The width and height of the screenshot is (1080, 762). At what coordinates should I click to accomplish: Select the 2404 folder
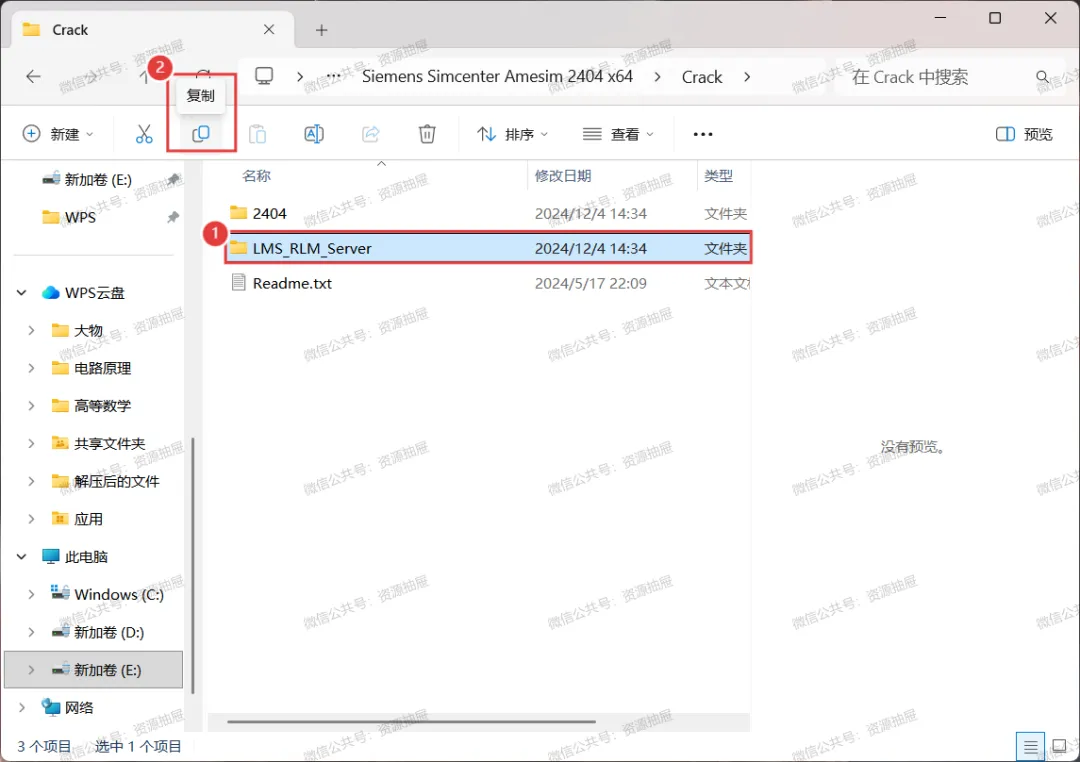pyautogui.click(x=488, y=214)
